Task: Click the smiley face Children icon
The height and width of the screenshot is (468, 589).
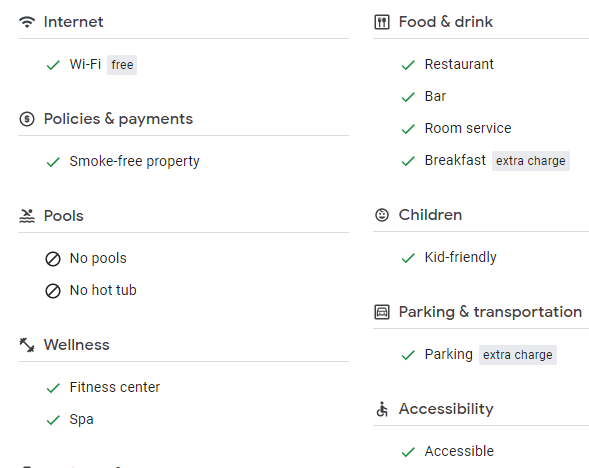Action: [x=382, y=215]
